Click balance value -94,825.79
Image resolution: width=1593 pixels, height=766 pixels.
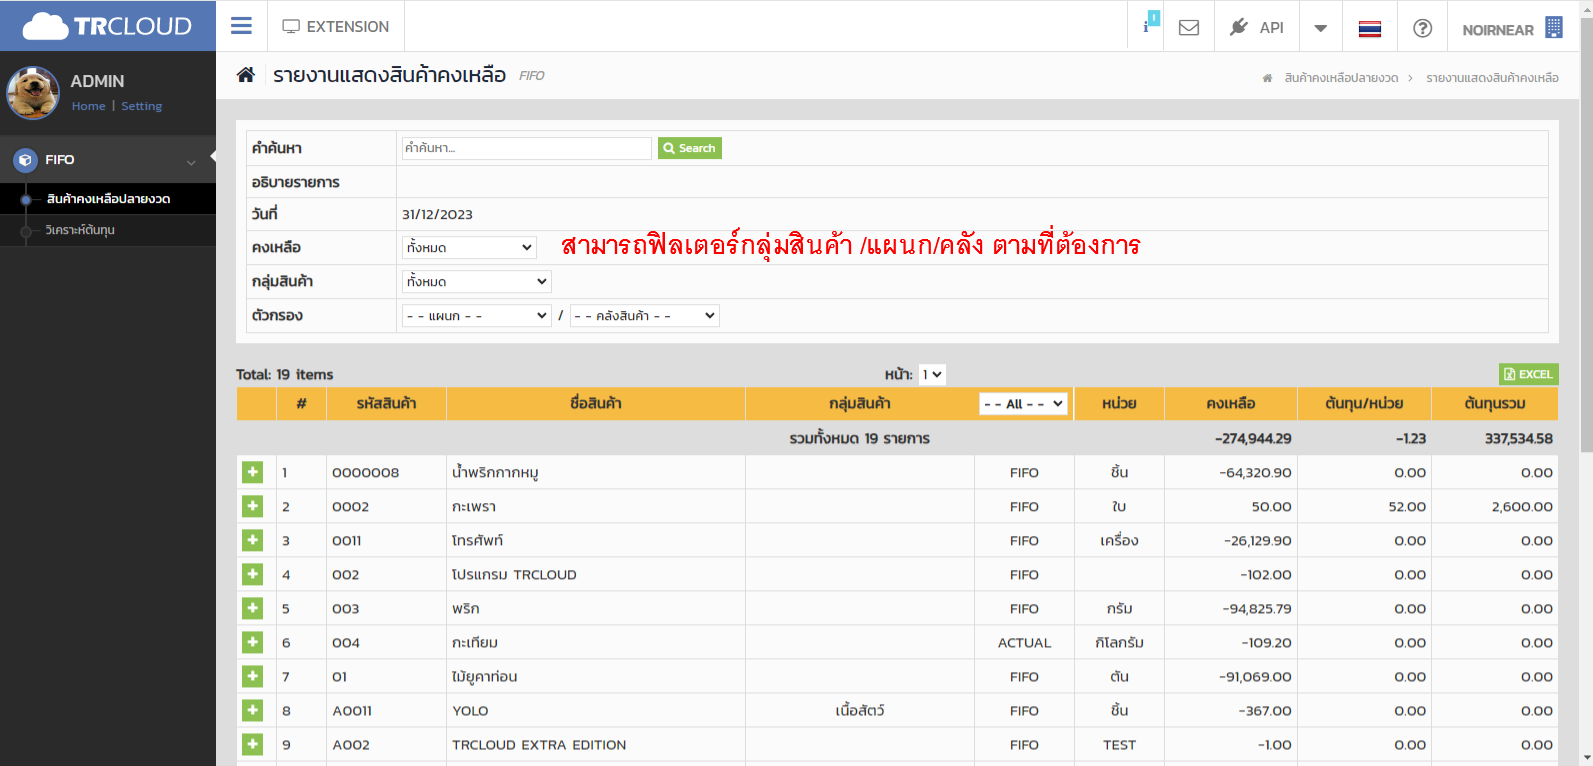[1257, 609]
